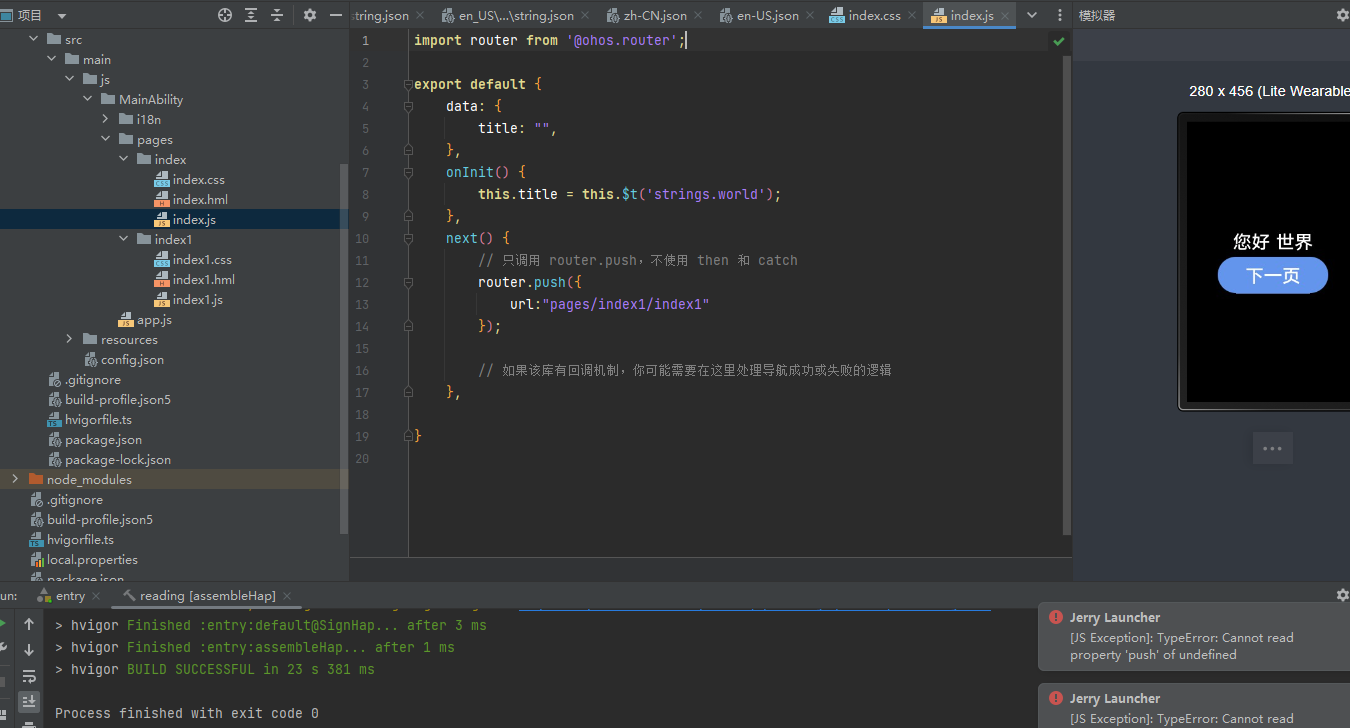Hide the project panel with the minus icon

click(335, 15)
